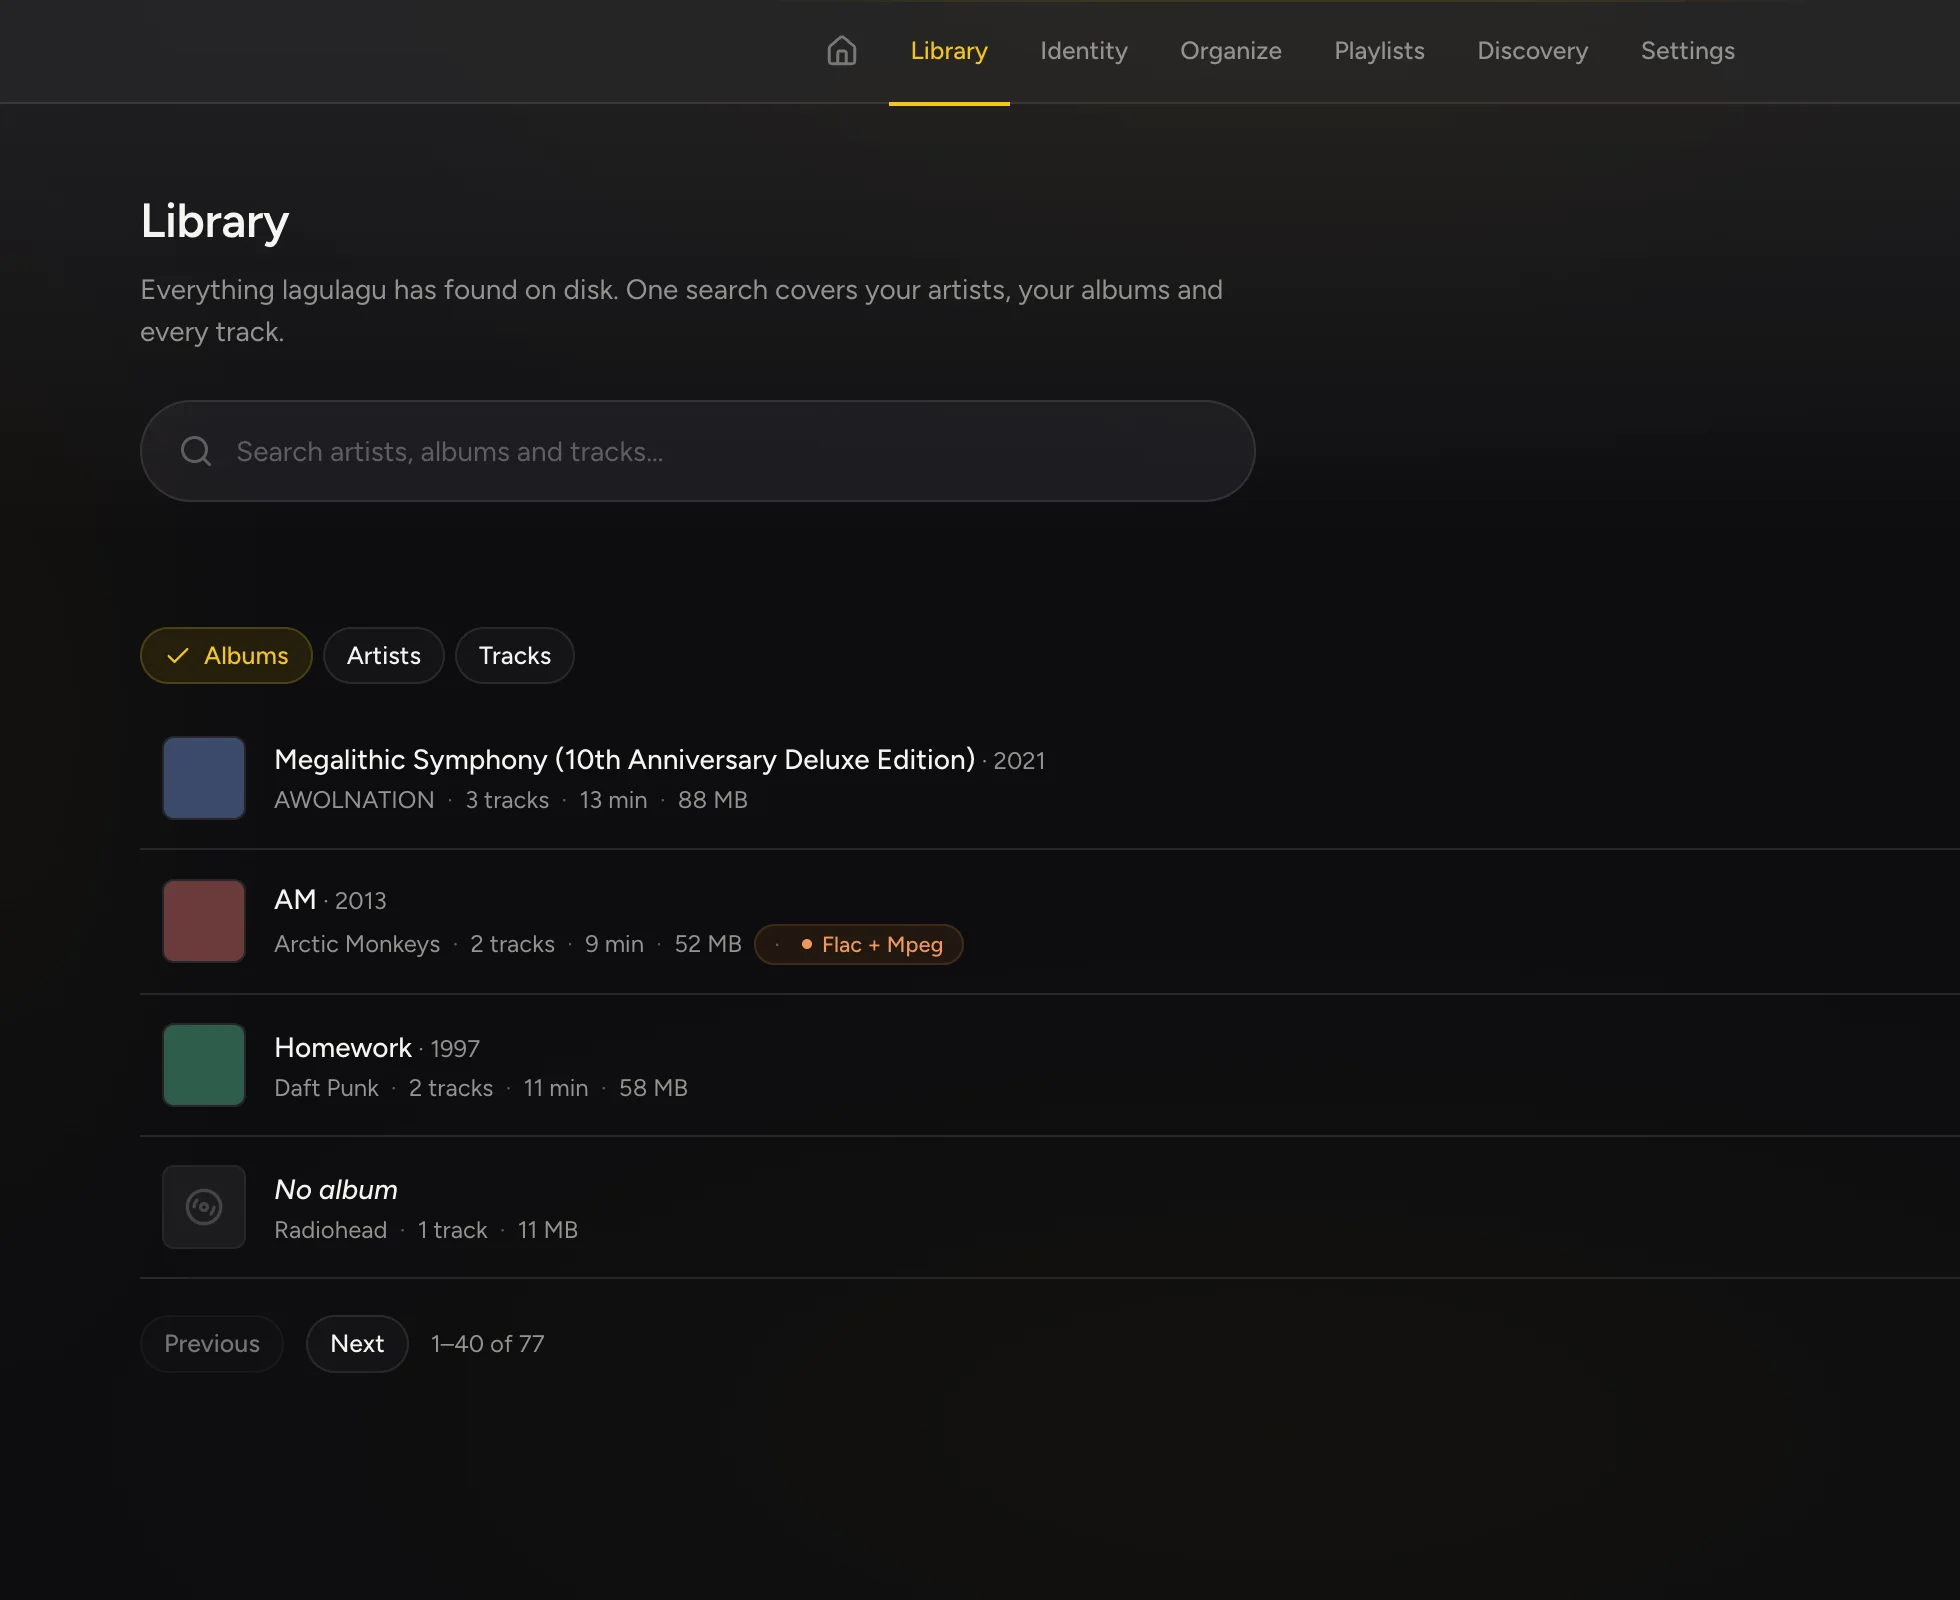Viewport: 1960px width, 1600px height.
Task: Open the Identity tab
Action: click(x=1084, y=51)
